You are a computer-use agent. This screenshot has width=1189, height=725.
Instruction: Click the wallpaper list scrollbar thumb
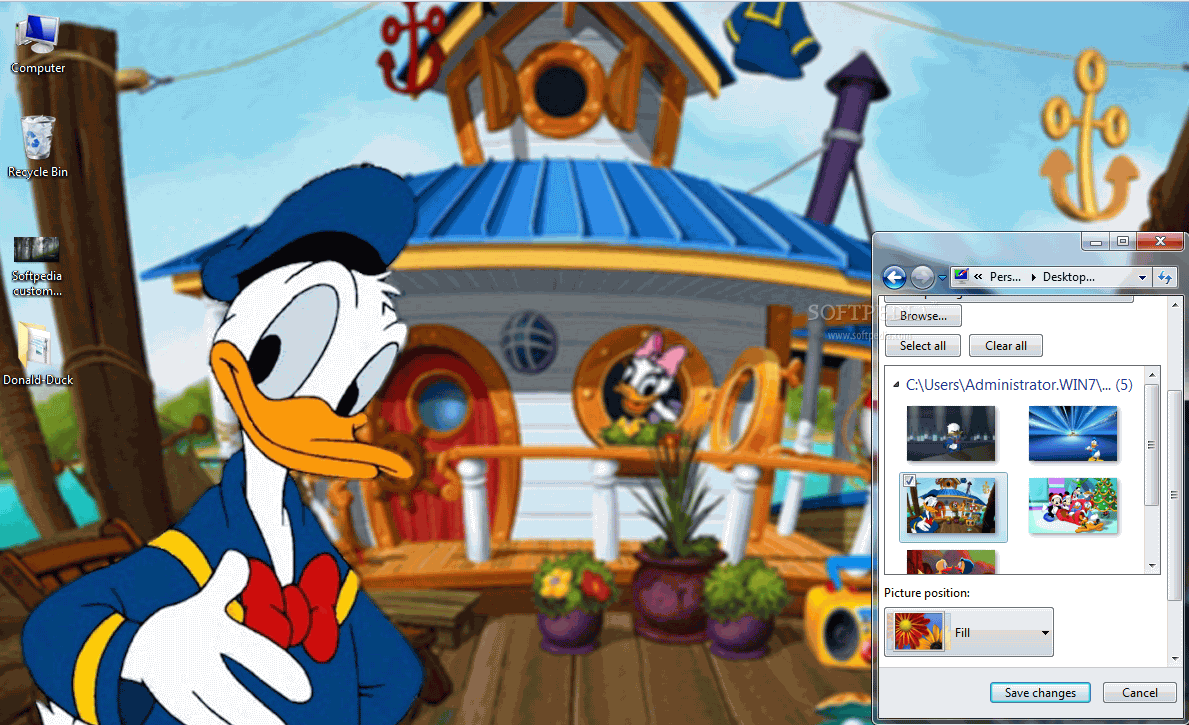coord(1151,444)
